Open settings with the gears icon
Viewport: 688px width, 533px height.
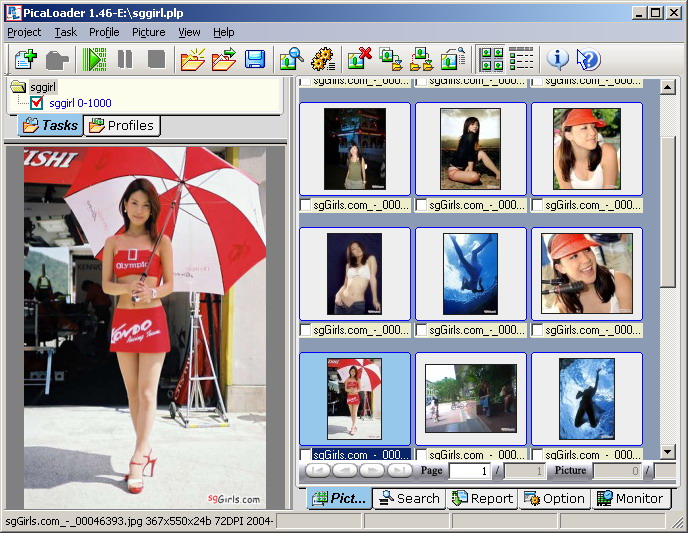tap(322, 59)
